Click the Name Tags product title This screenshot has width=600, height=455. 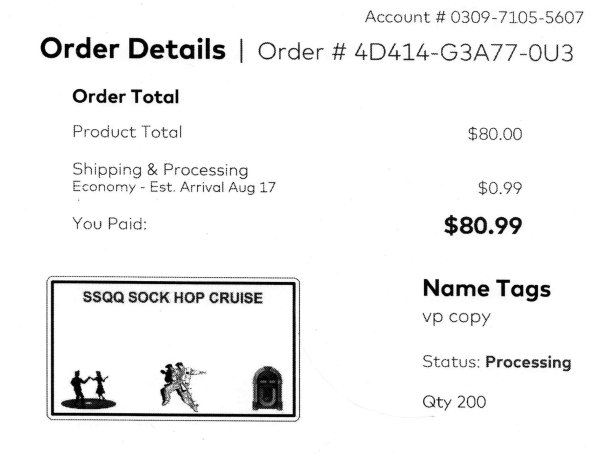pos(487,289)
